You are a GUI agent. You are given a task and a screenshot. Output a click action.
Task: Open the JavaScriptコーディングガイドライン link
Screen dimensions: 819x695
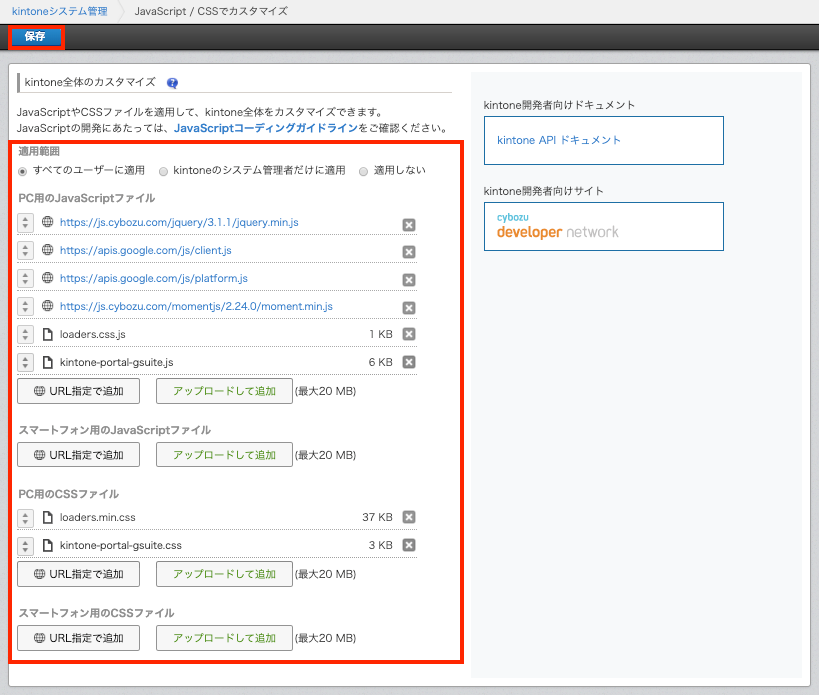(265, 129)
